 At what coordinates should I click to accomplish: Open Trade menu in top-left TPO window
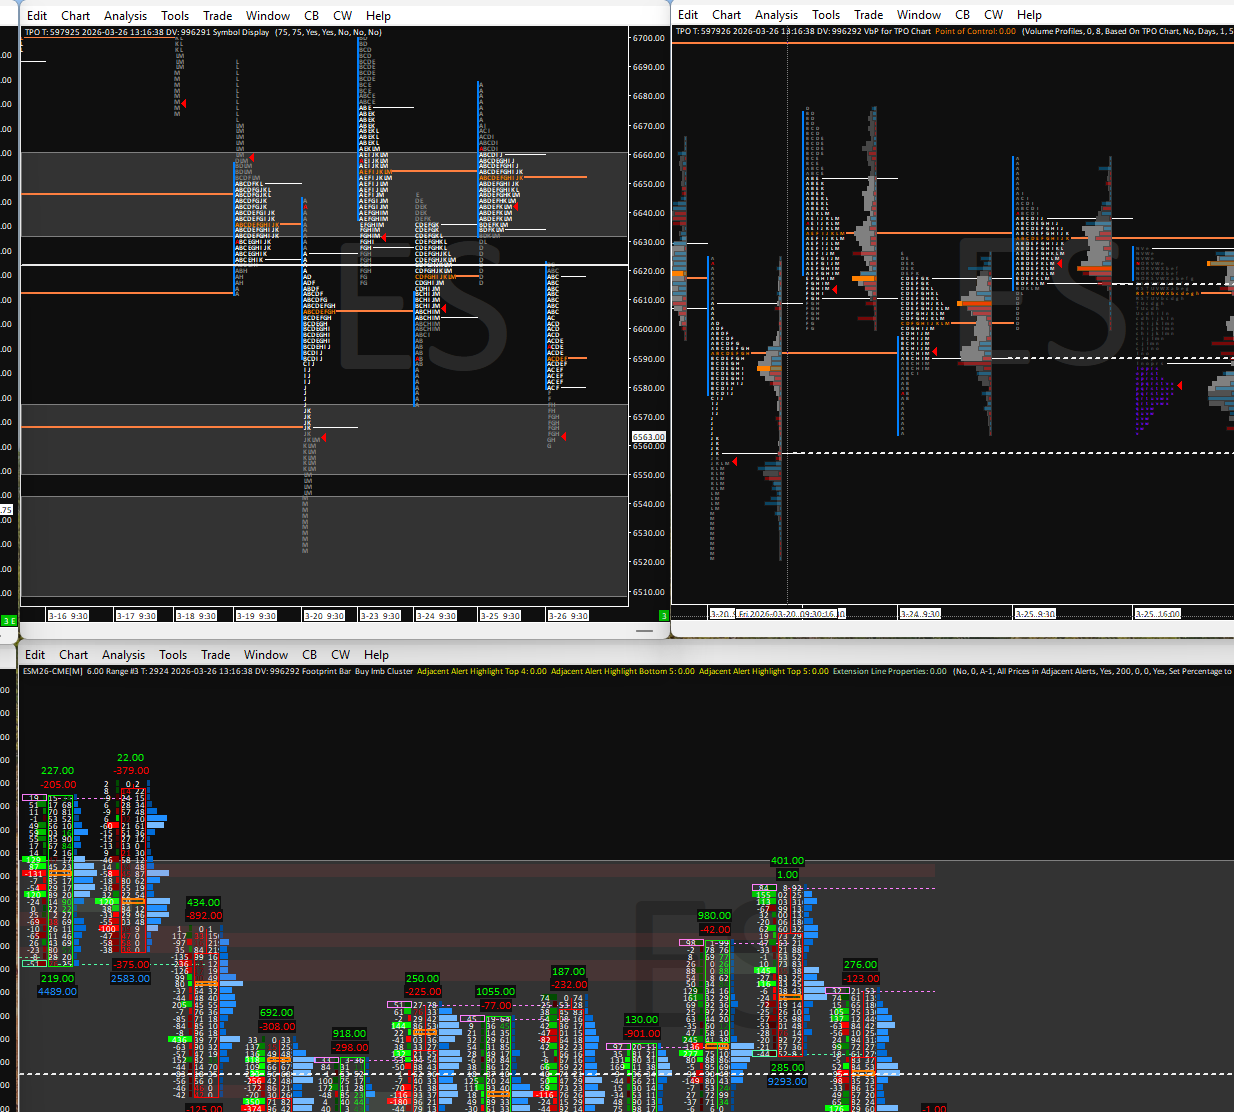click(217, 15)
